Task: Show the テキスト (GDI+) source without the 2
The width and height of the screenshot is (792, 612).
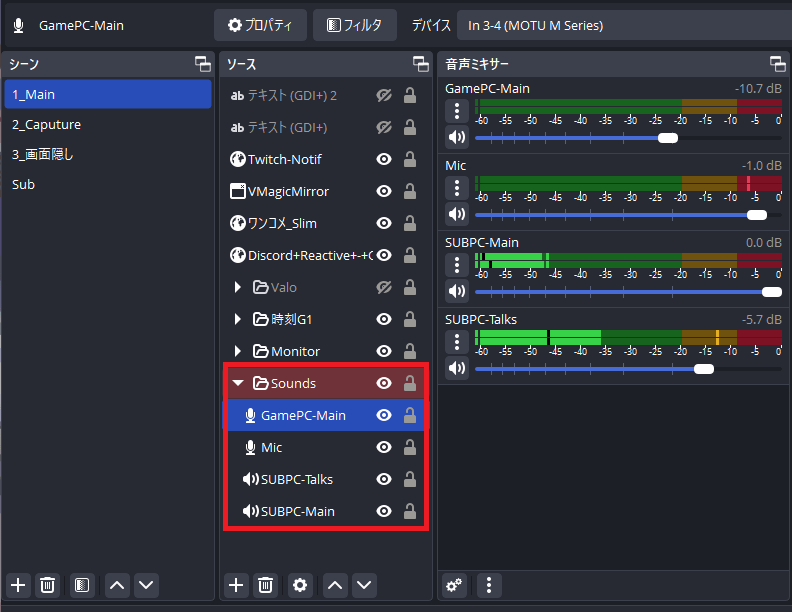Action: coord(384,127)
